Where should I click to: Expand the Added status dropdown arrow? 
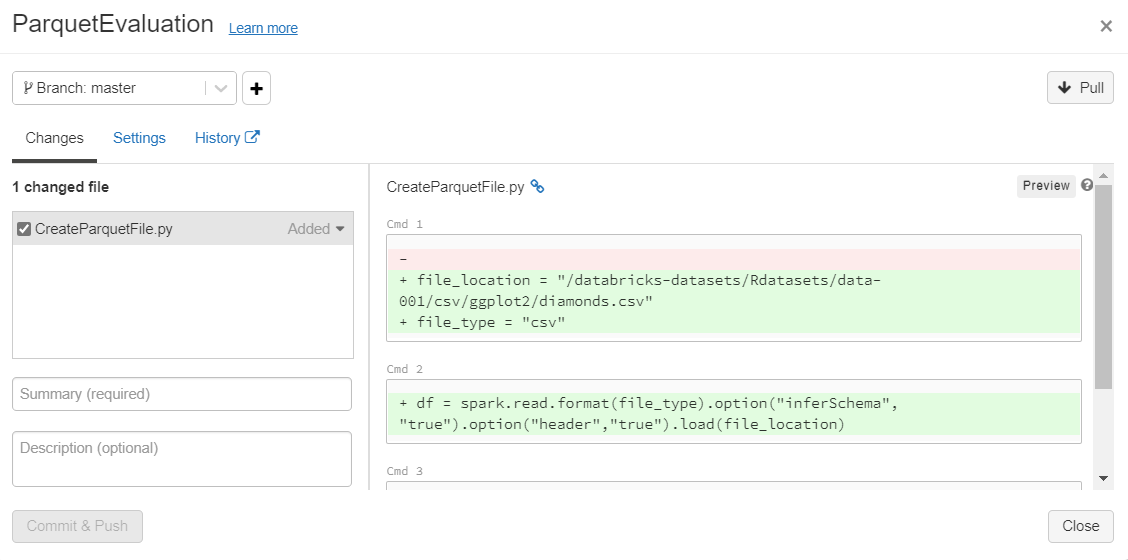[340, 229]
